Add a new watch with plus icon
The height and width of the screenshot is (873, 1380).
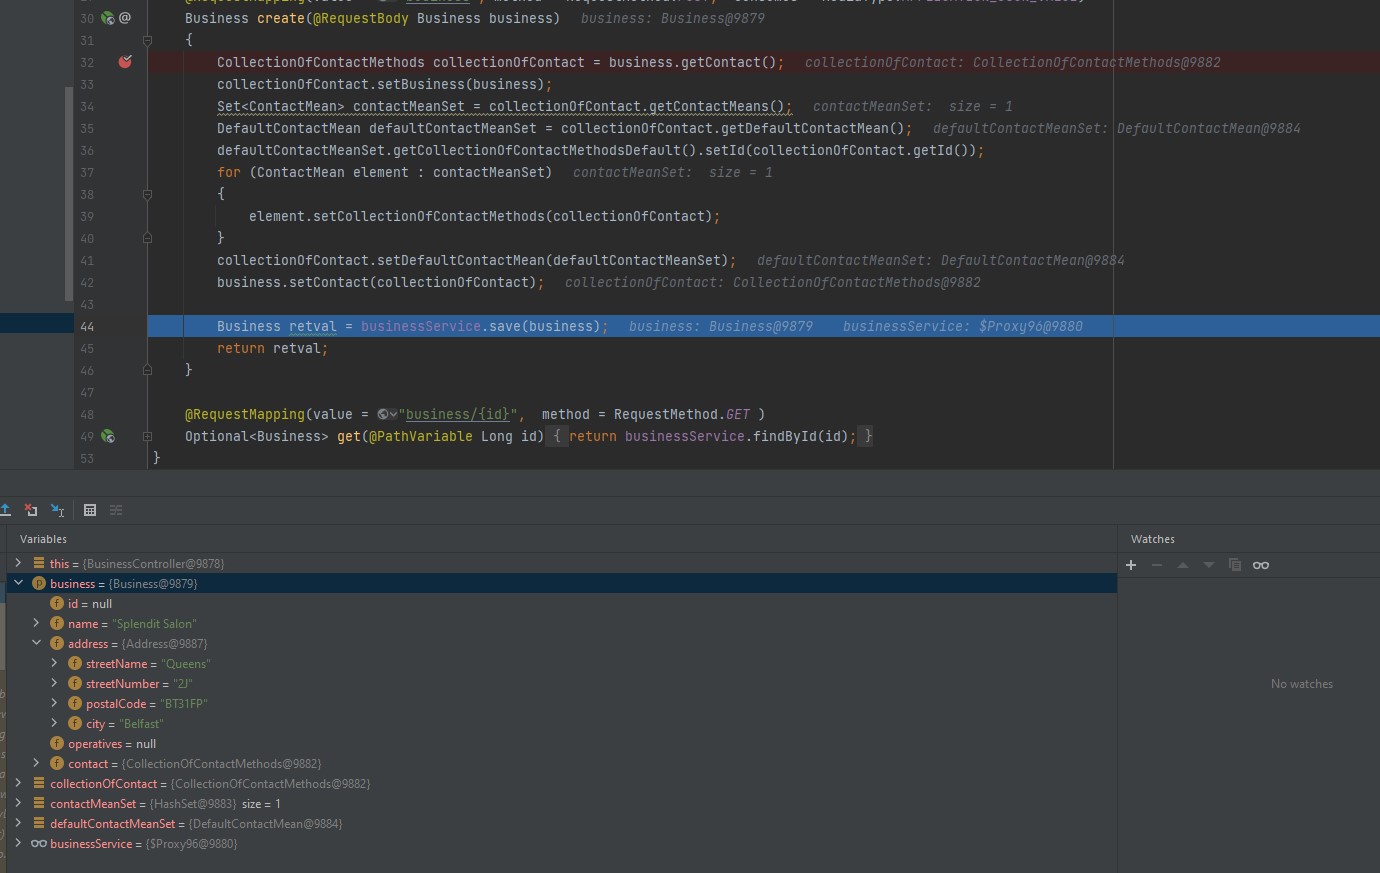click(1131, 565)
